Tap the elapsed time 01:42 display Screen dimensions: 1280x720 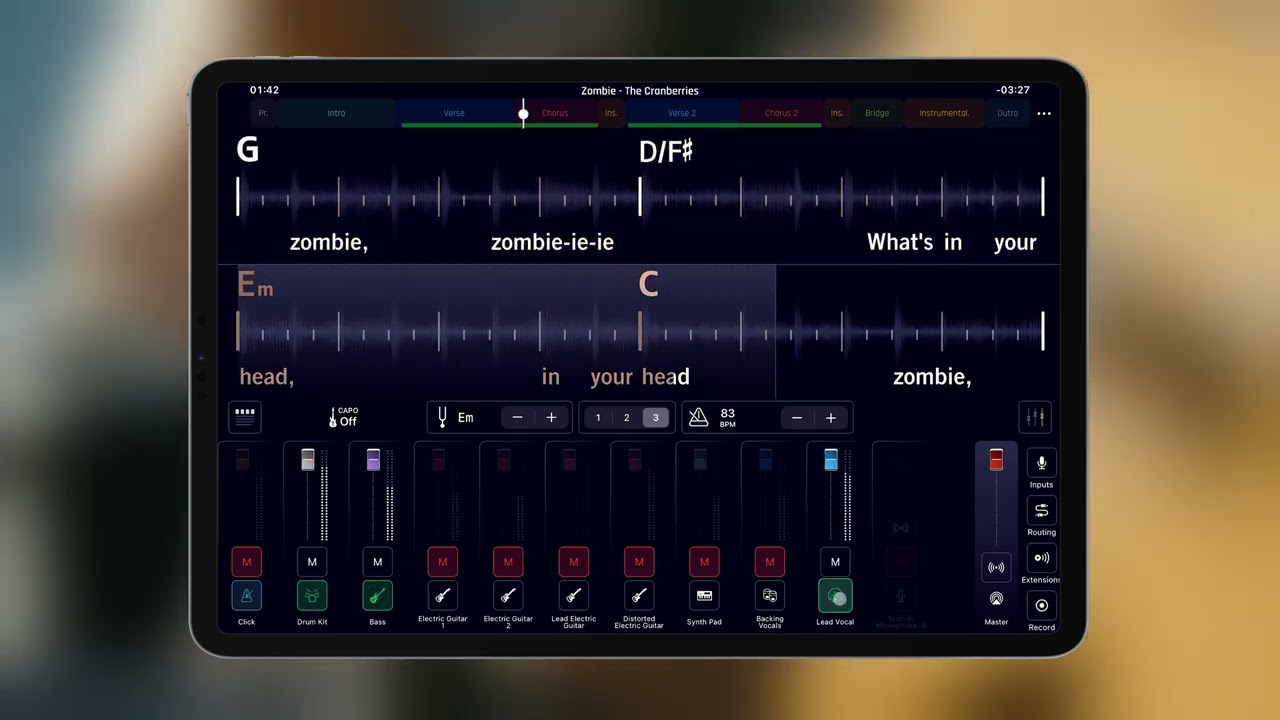point(264,90)
